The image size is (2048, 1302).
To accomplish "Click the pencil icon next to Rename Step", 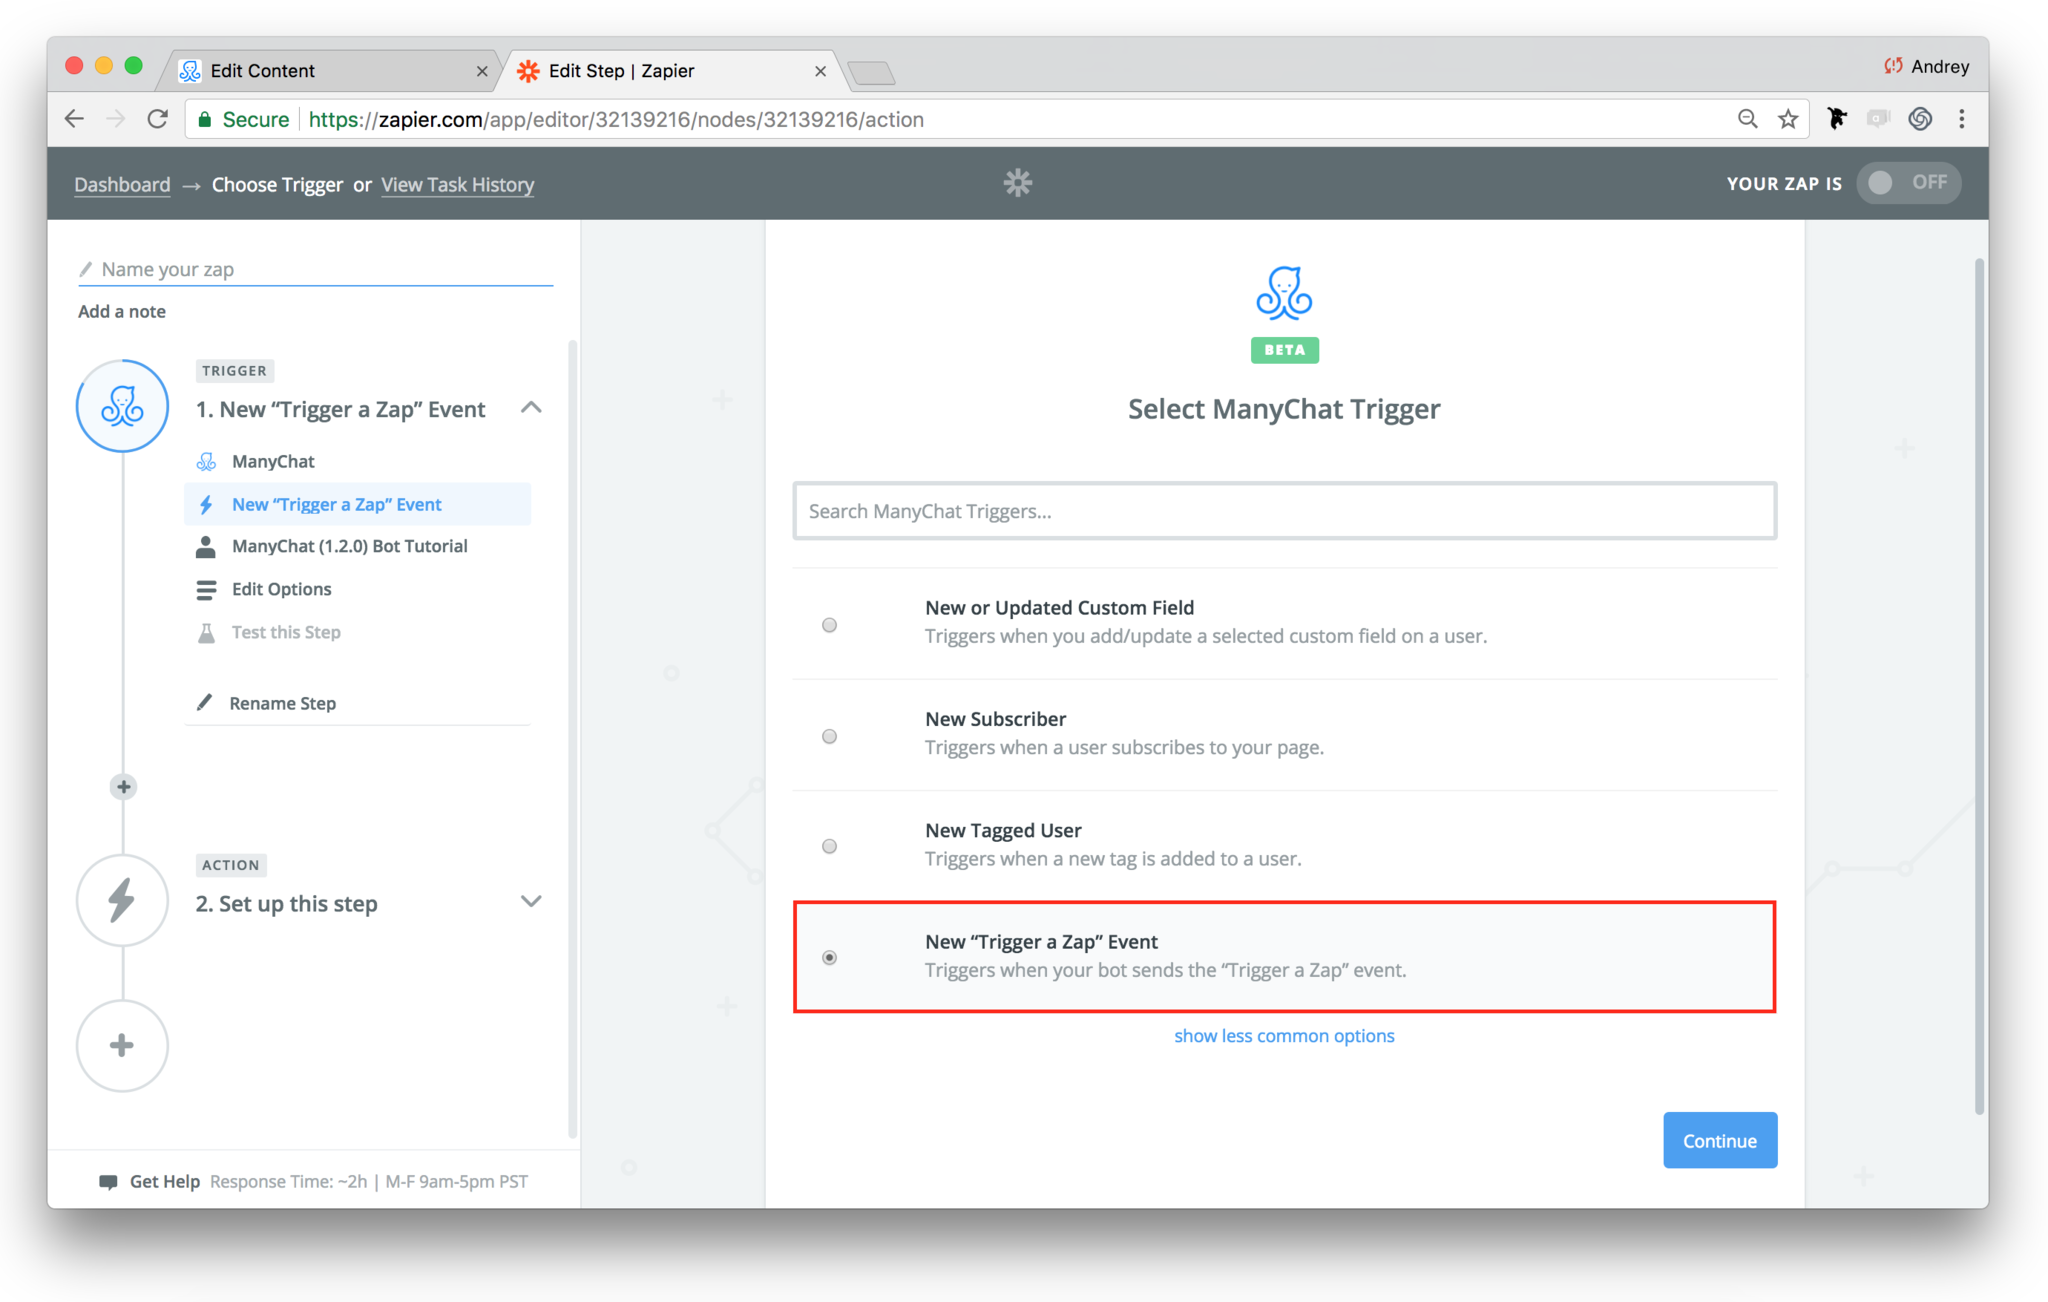I will 204,702.
